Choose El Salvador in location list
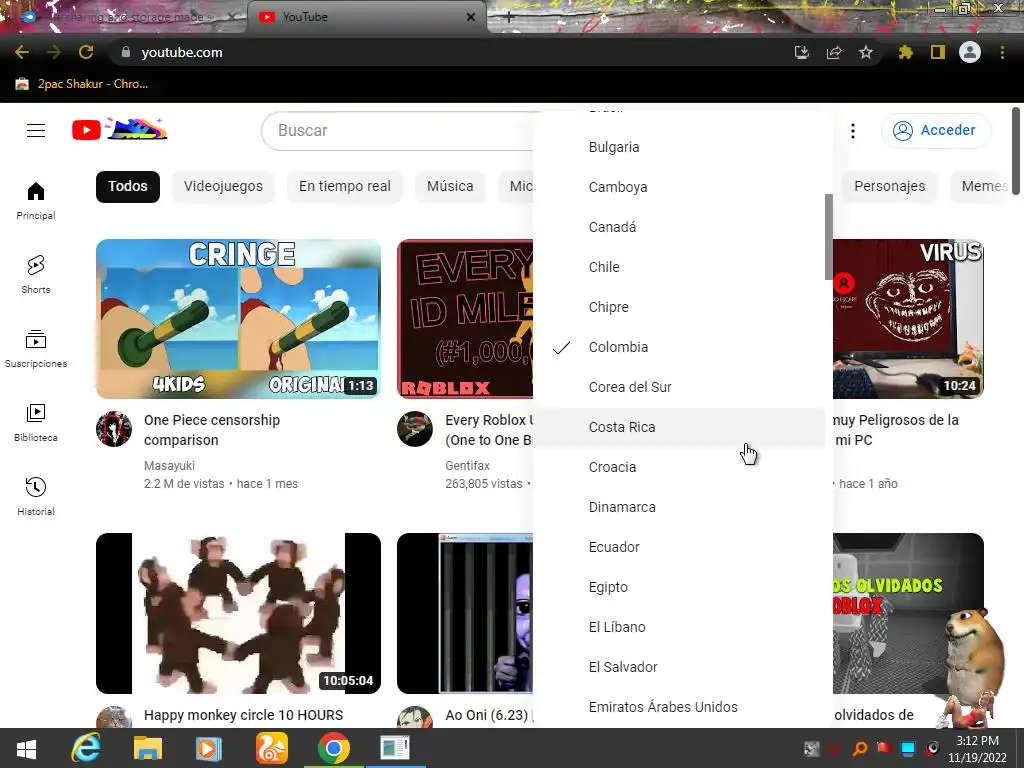The width and height of the screenshot is (1024, 768). pyautogui.click(x=679, y=667)
